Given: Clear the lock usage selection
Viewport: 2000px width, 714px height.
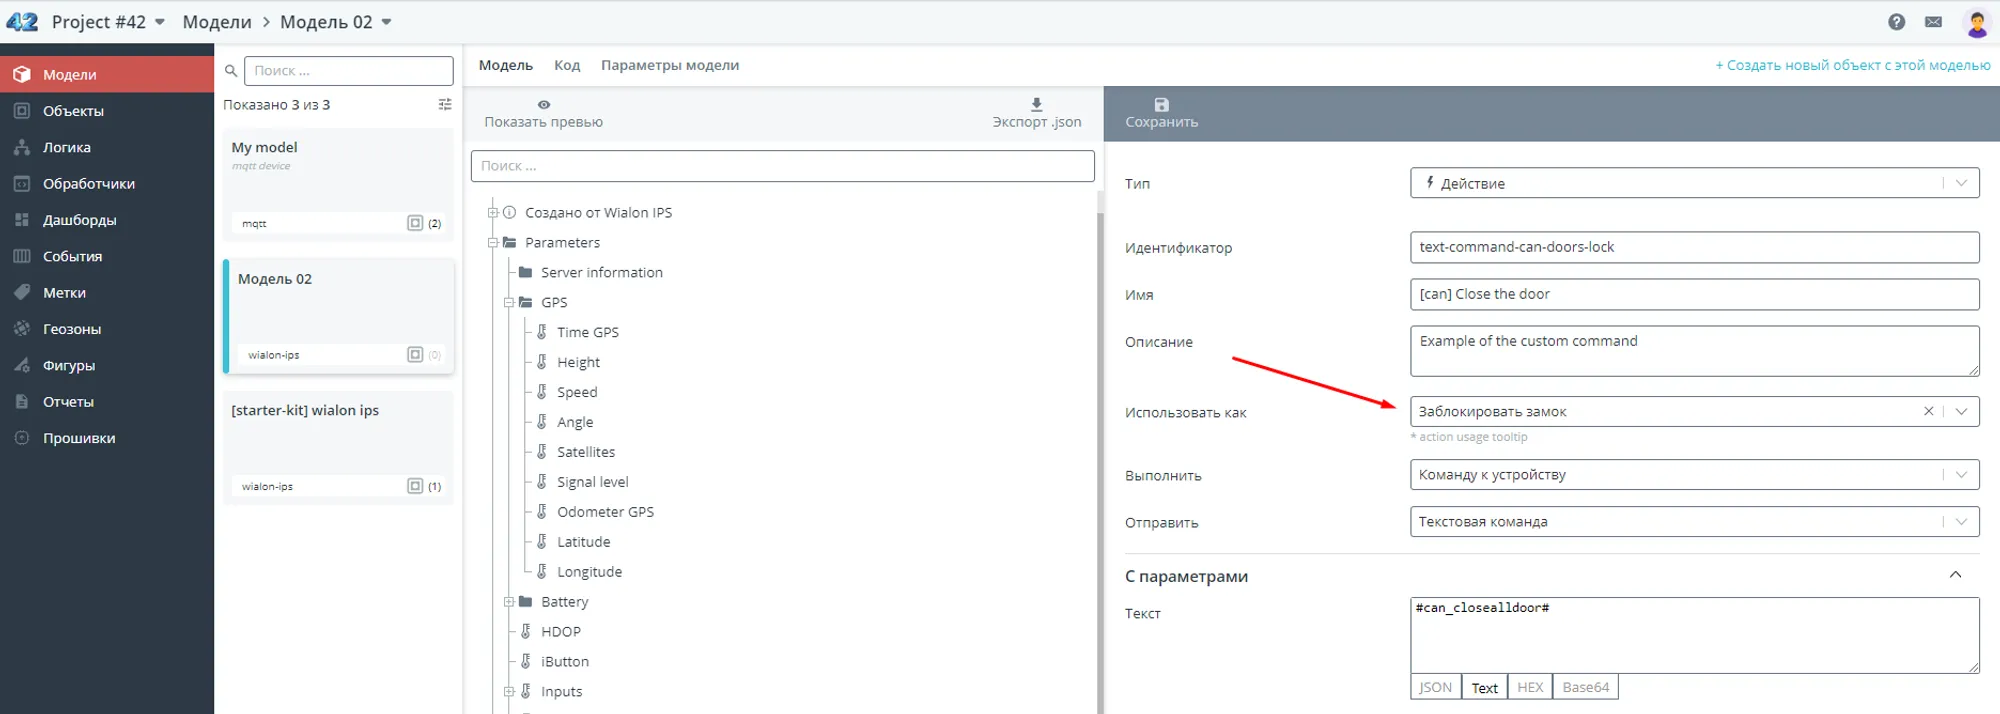Looking at the screenshot, I should [x=1928, y=411].
